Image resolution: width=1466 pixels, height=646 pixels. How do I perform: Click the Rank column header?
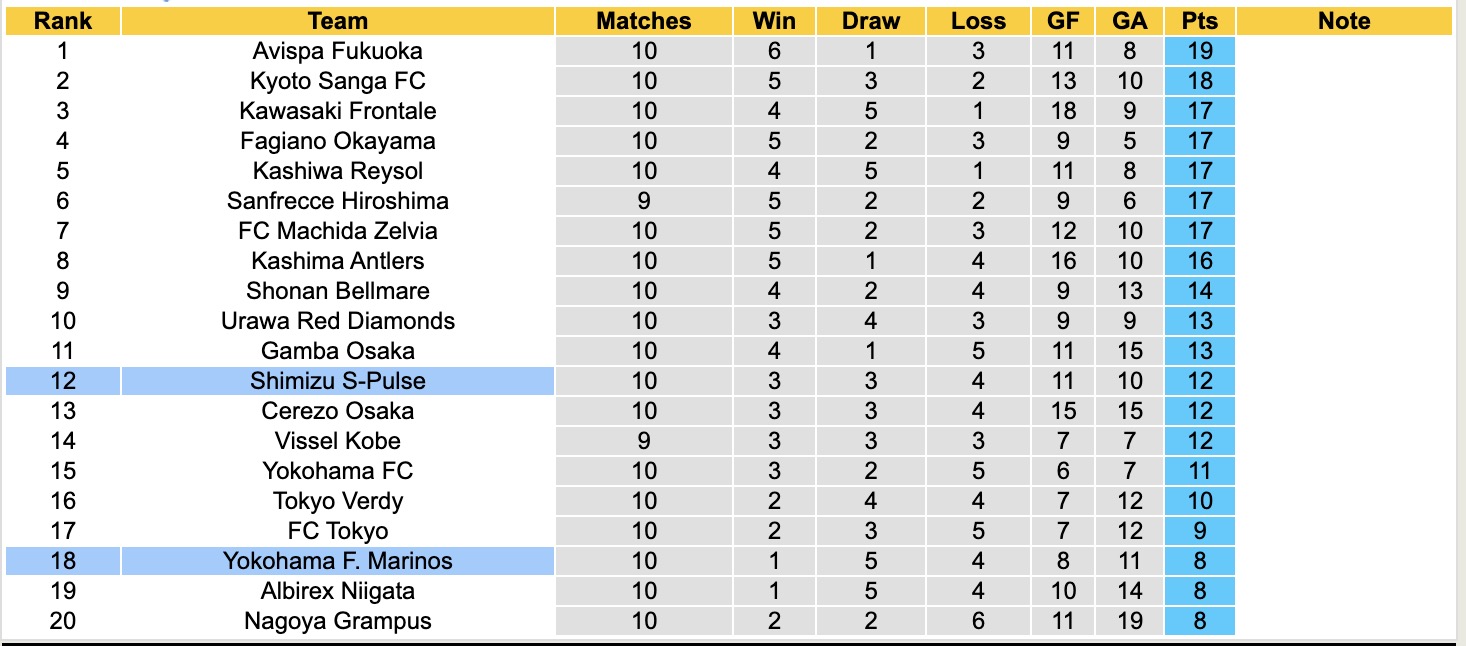pos(62,21)
